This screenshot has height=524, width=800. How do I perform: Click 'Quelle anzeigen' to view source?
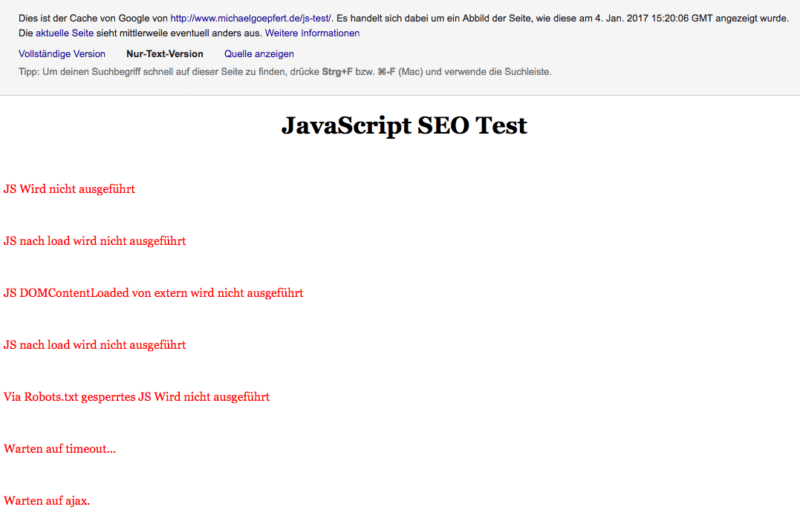pyautogui.click(x=259, y=54)
